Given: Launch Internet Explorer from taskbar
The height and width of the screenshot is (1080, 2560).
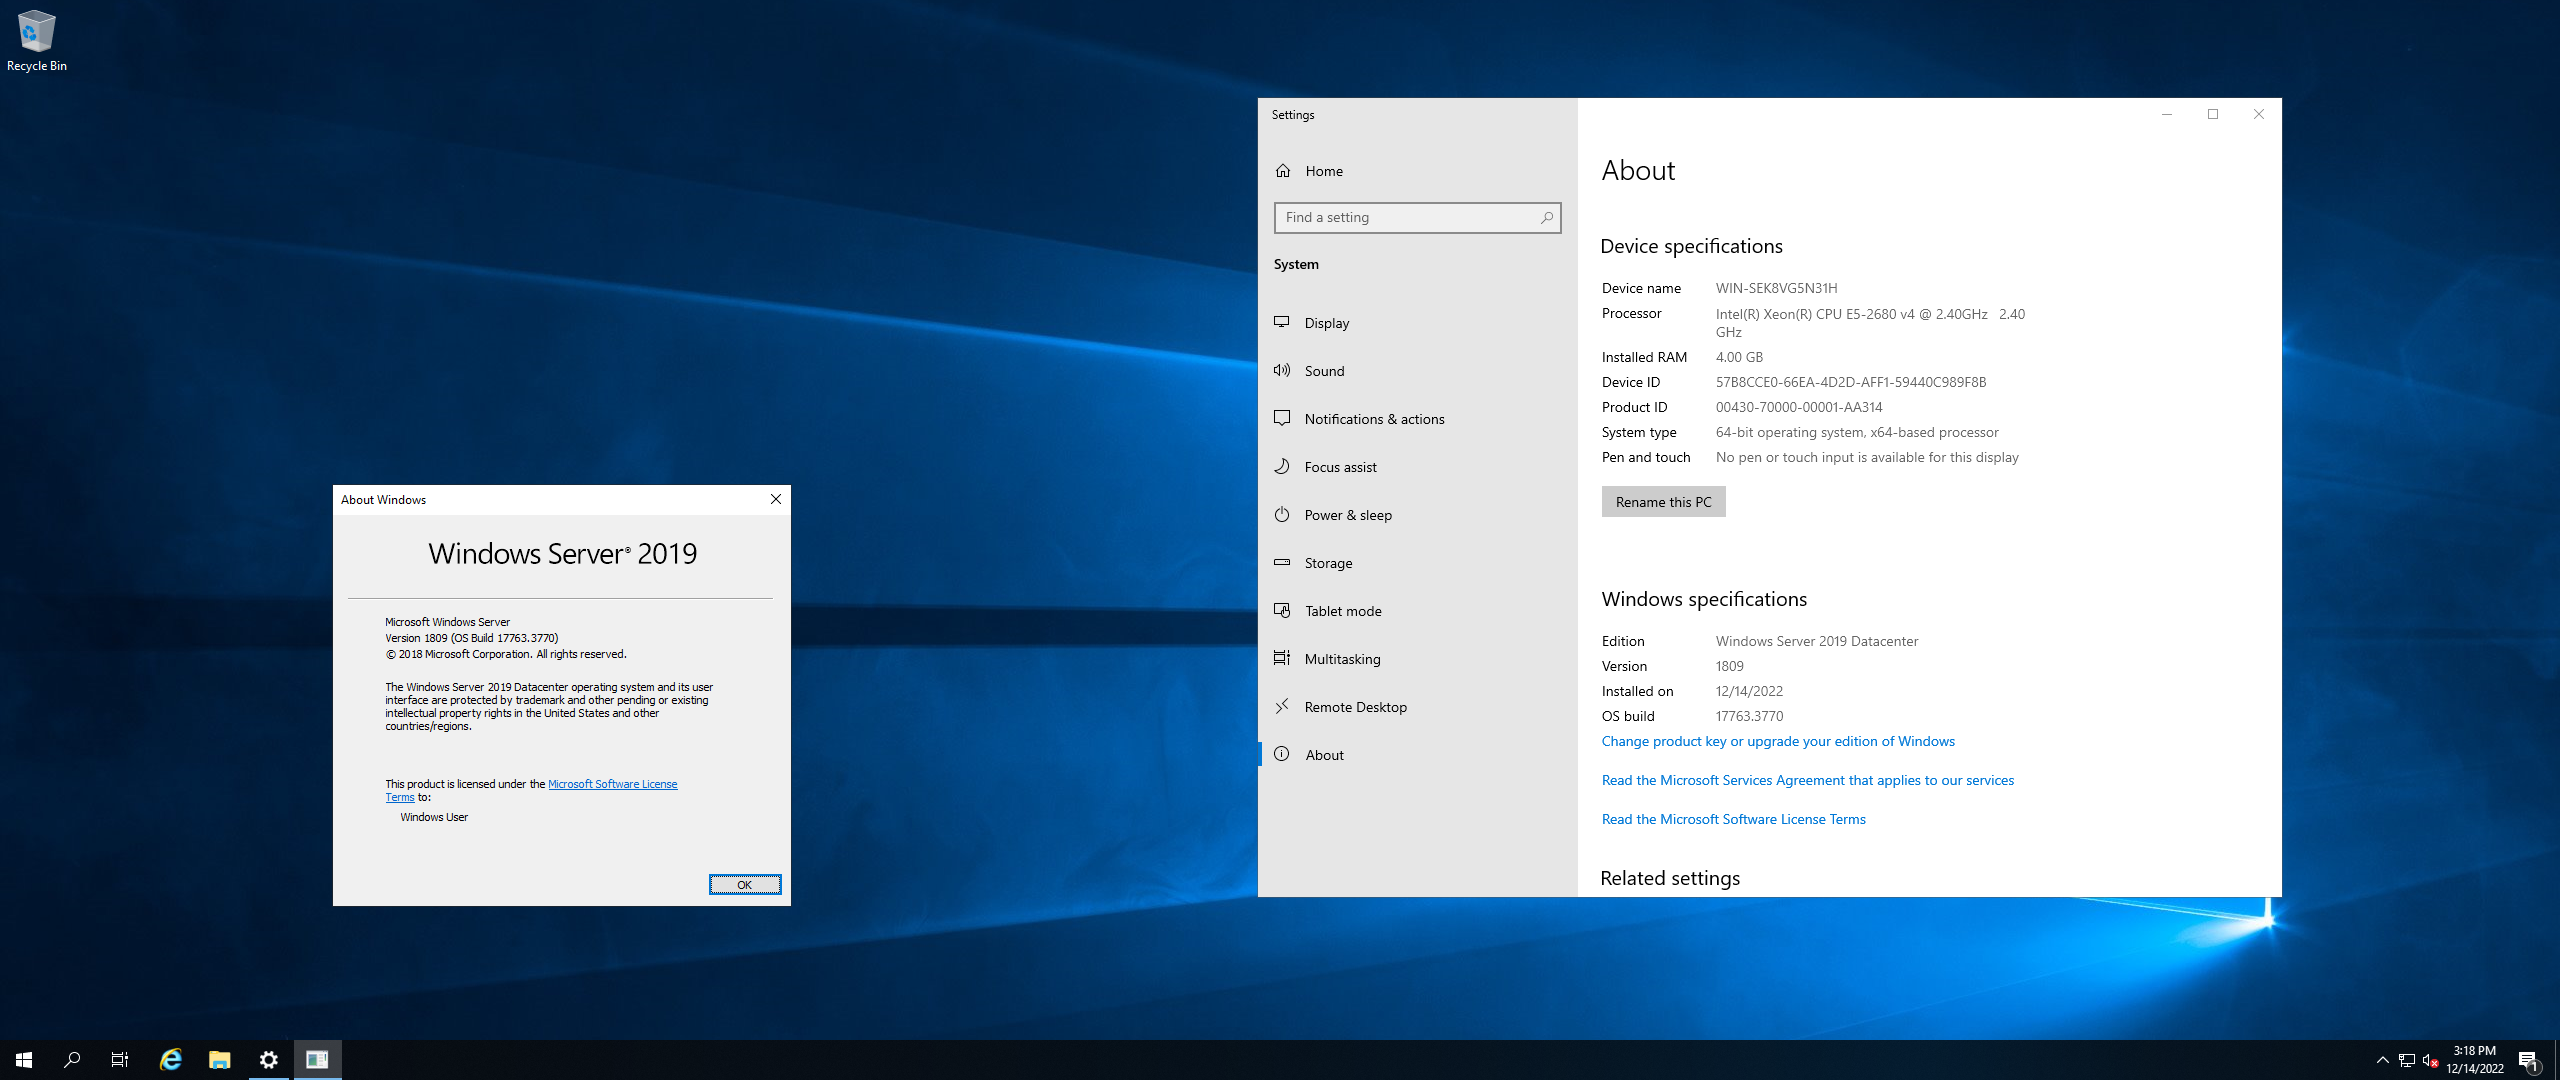Looking at the screenshot, I should (171, 1060).
